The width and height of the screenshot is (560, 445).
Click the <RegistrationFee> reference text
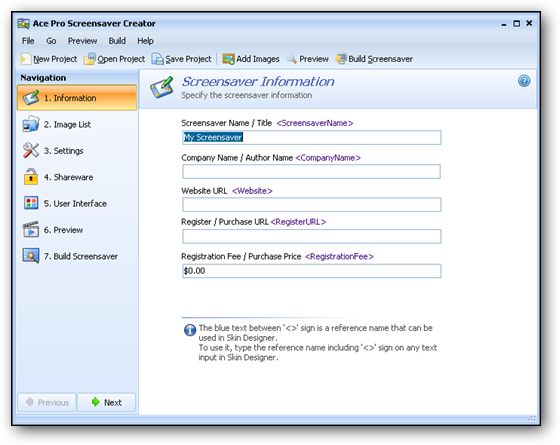[x=339, y=256]
